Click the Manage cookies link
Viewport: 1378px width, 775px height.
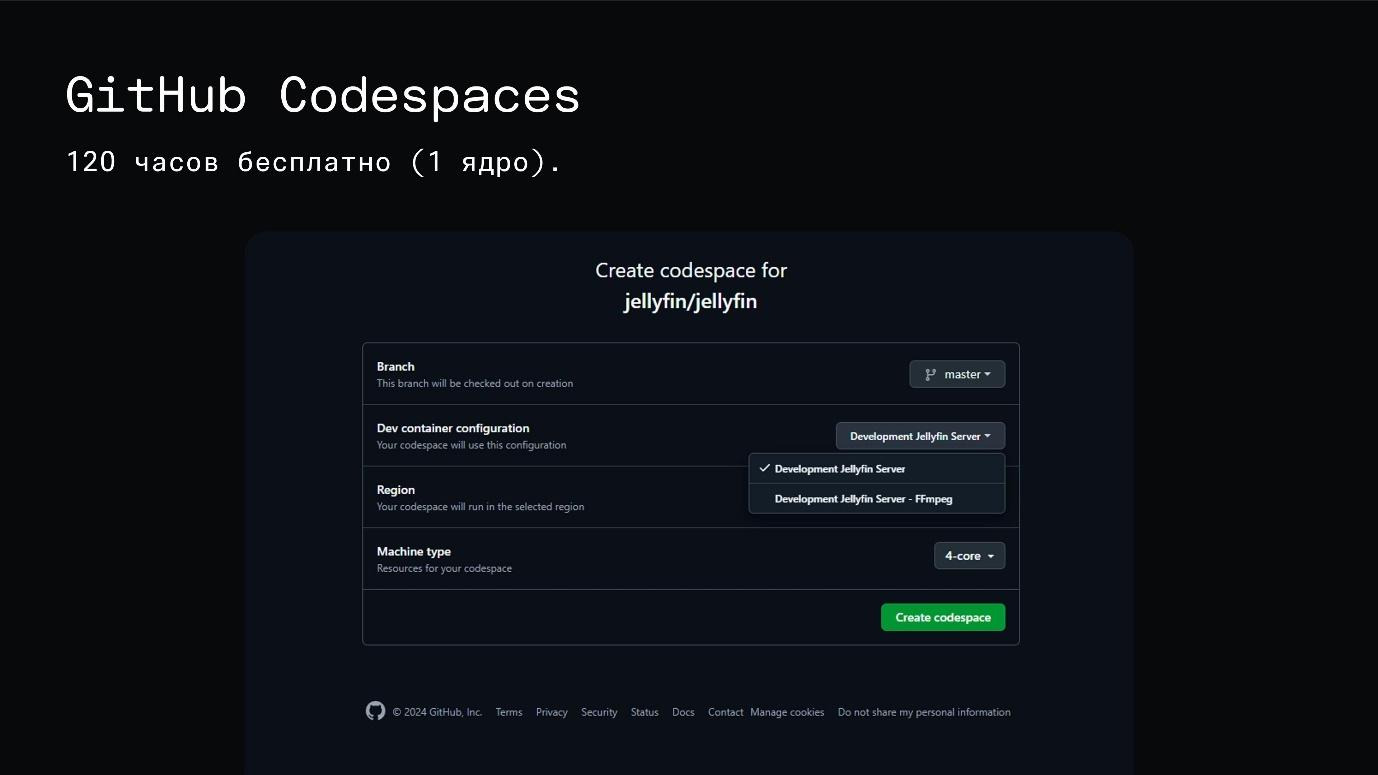click(787, 711)
